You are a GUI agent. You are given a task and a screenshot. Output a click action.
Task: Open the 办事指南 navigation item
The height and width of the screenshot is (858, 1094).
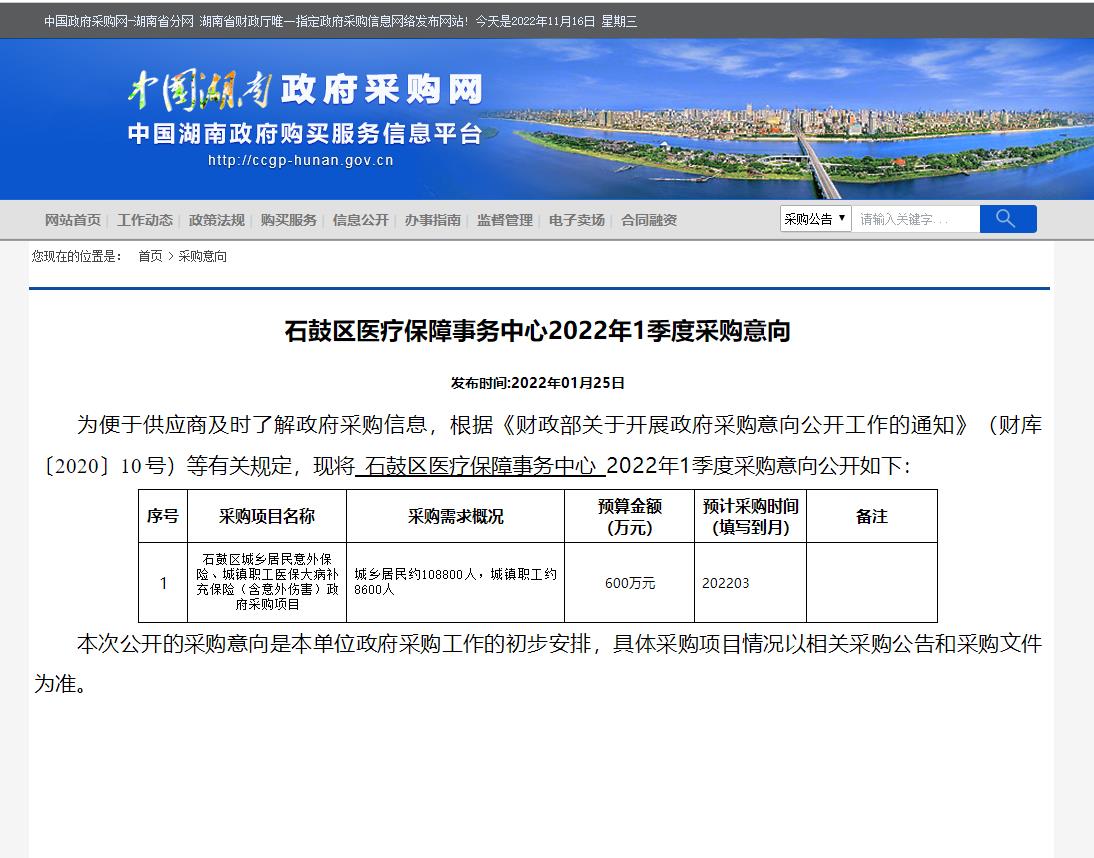(x=433, y=220)
